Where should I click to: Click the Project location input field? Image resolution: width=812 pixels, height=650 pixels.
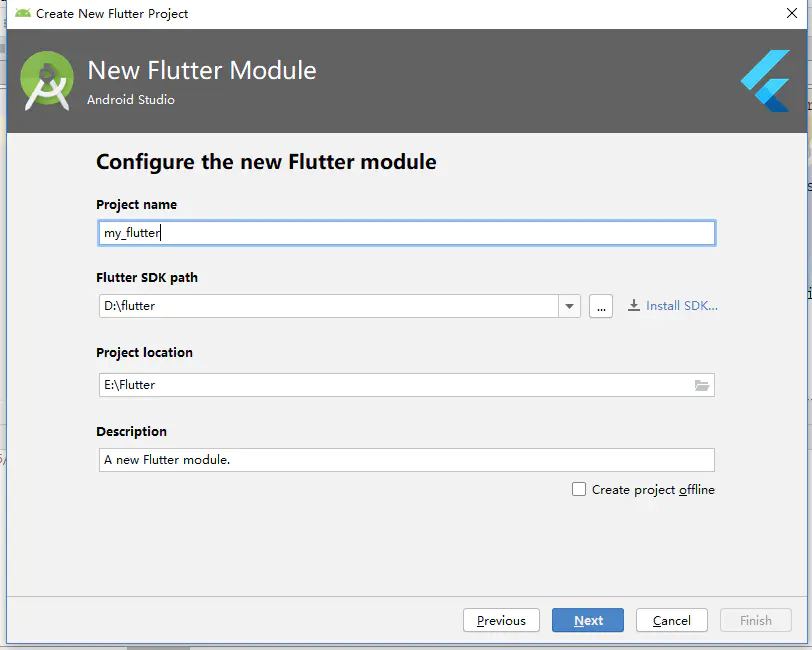pyautogui.click(x=407, y=385)
